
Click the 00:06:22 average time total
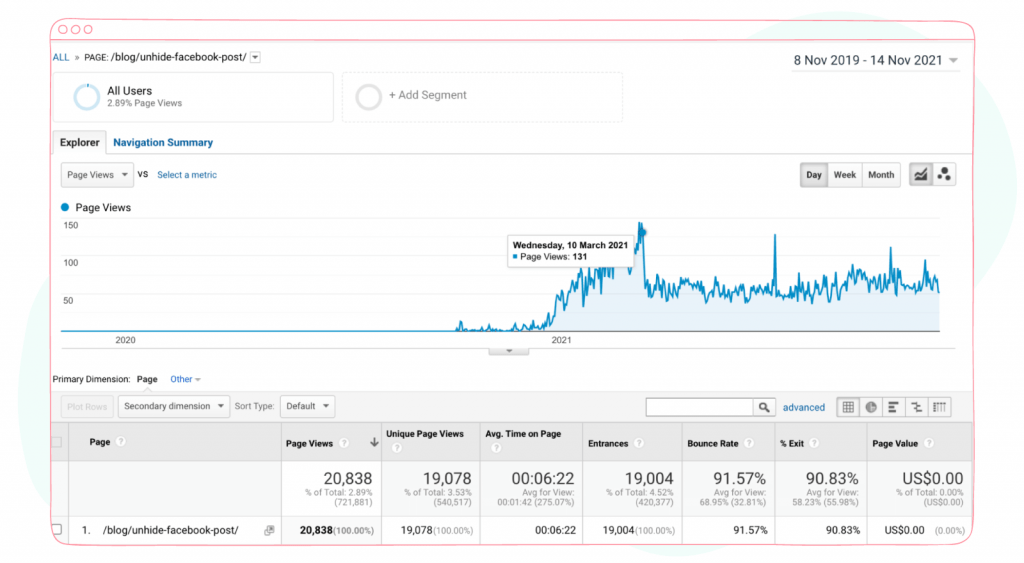pos(543,478)
